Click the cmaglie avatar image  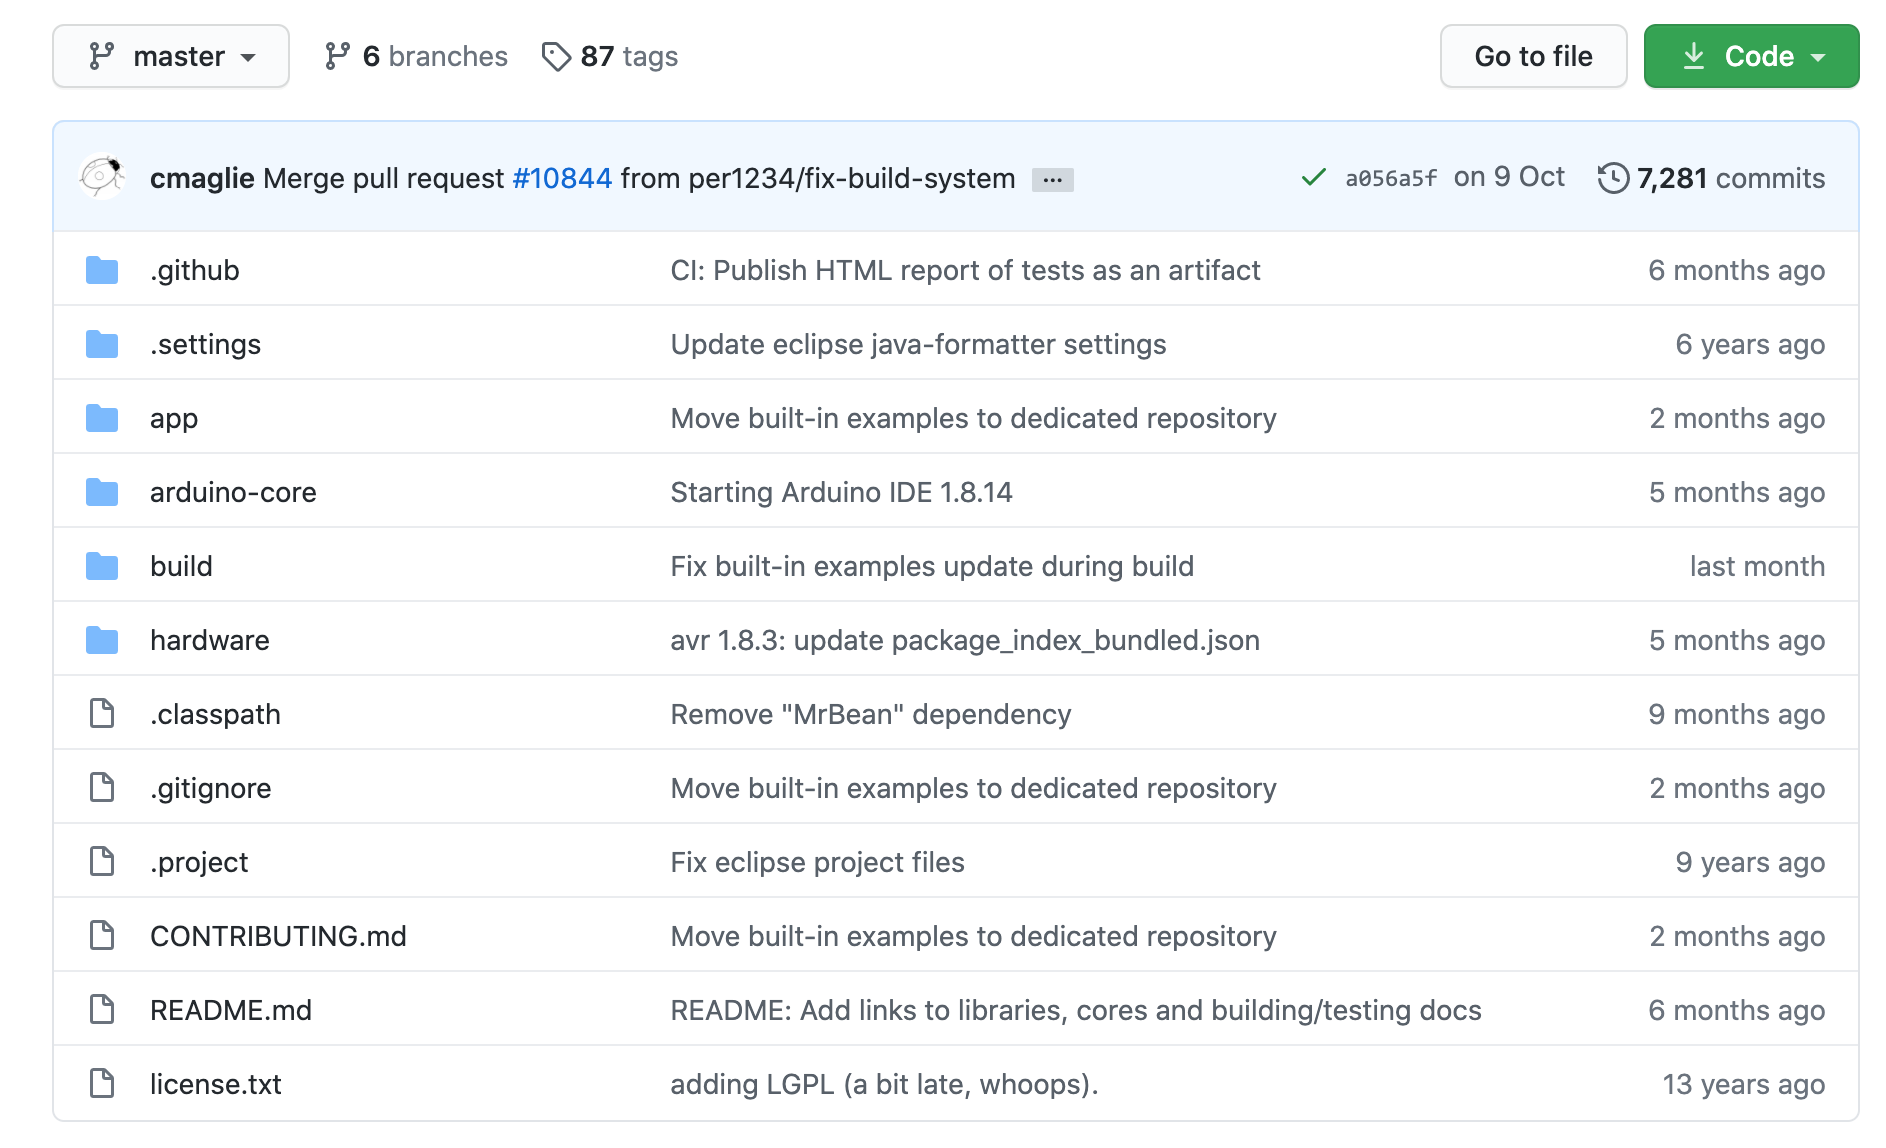coord(101,177)
